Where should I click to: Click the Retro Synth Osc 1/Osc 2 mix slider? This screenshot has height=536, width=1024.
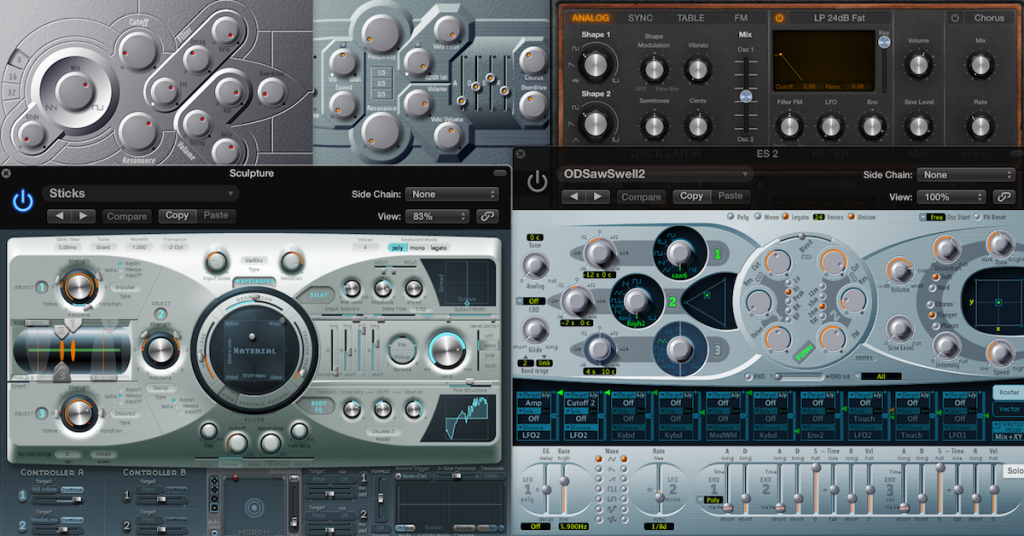tap(745, 95)
